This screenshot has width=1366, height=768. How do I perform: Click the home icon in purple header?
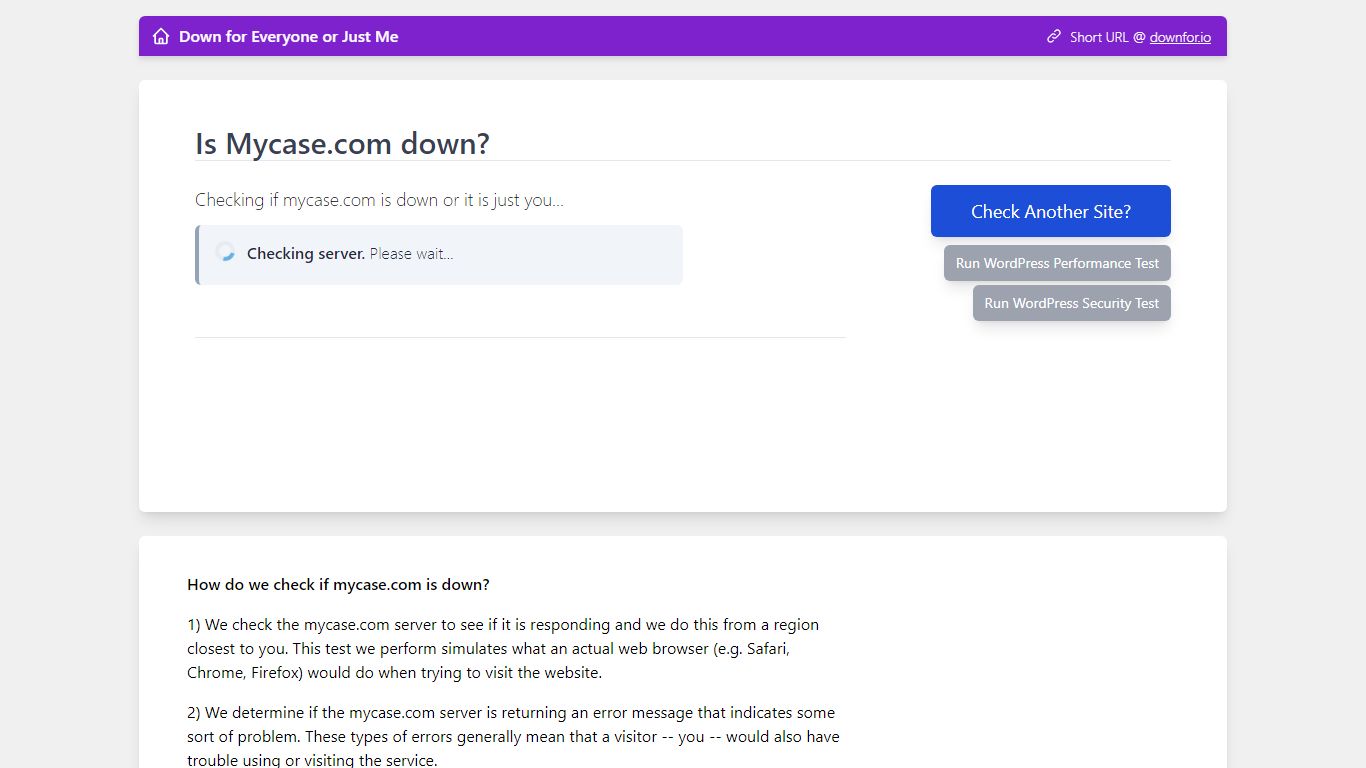pos(161,37)
